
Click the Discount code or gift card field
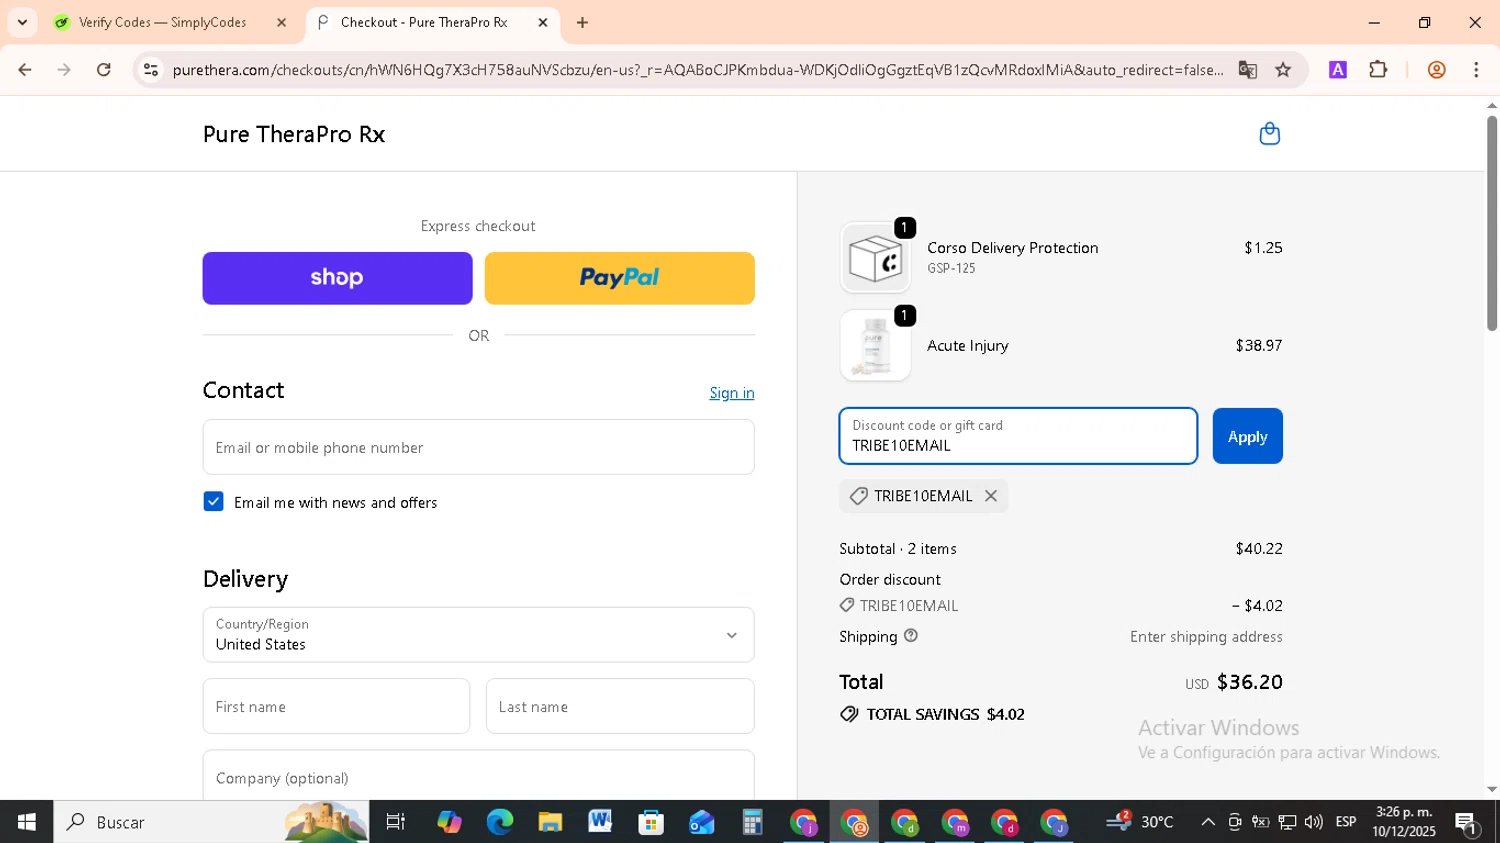point(1018,436)
